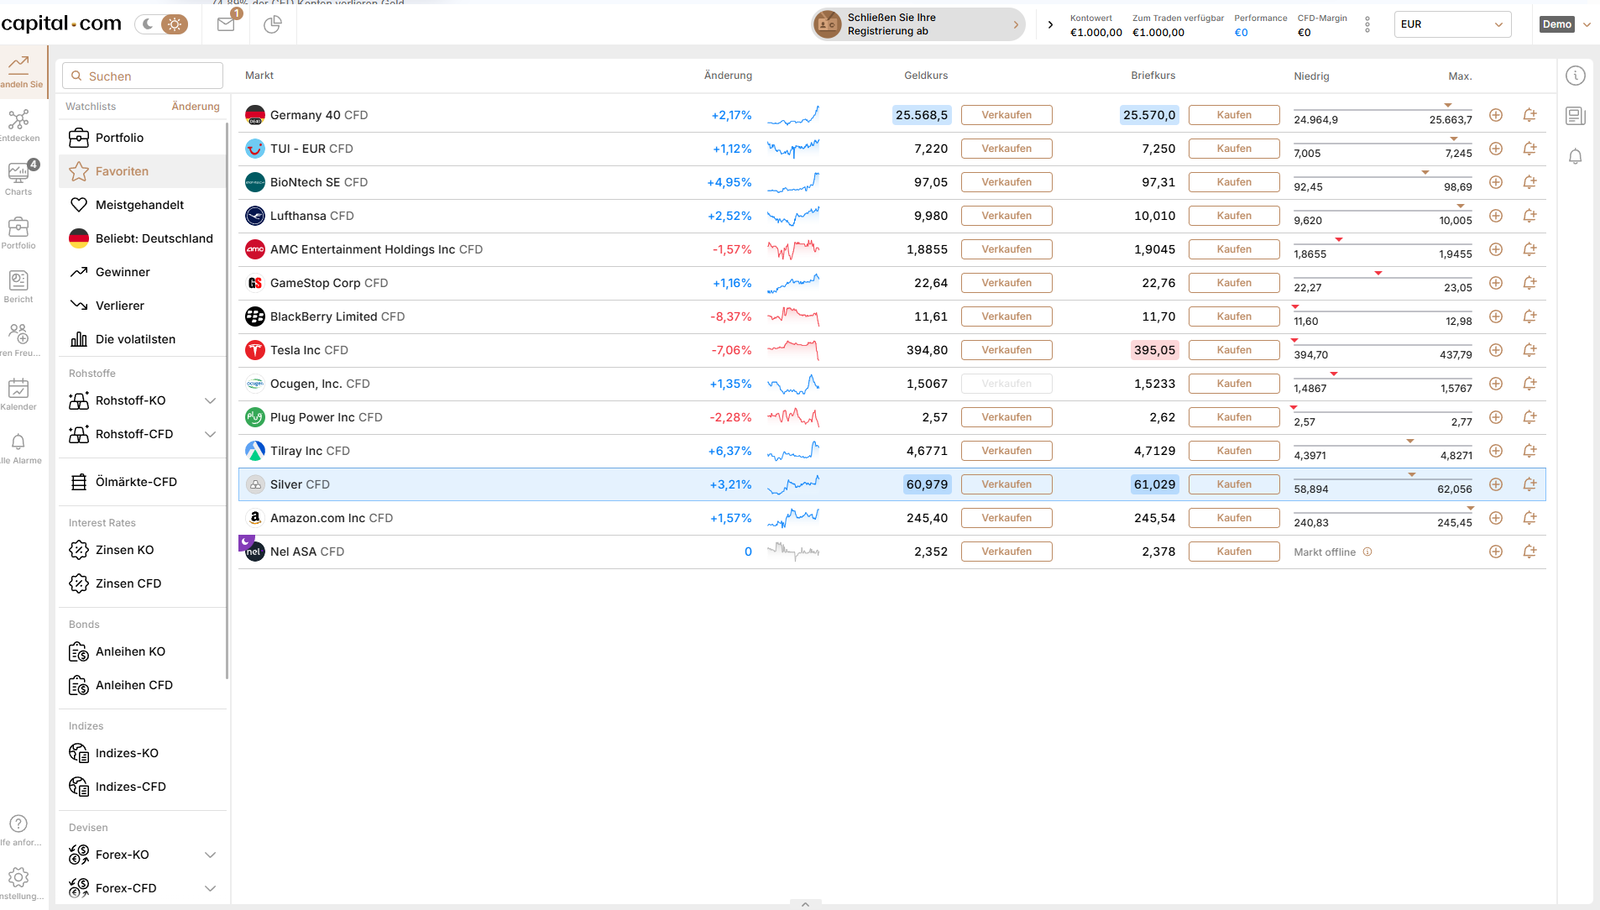
Task: Open Beliebt: Deutschland list
Action: (x=142, y=238)
